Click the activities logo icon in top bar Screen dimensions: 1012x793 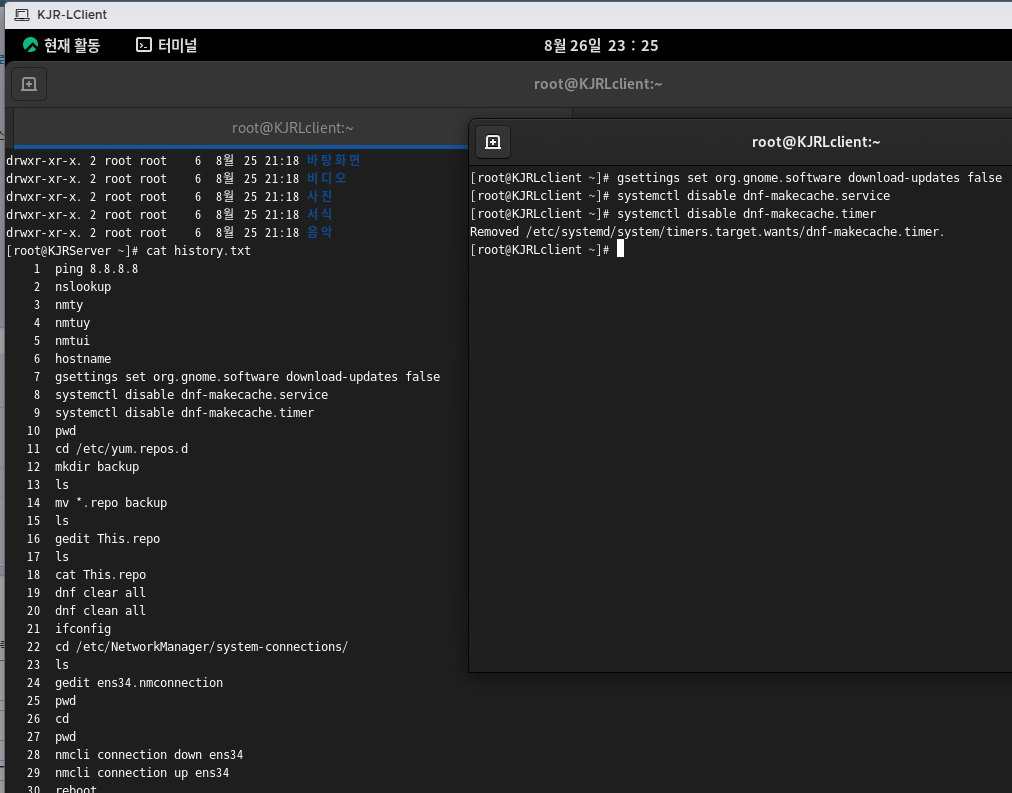30,45
